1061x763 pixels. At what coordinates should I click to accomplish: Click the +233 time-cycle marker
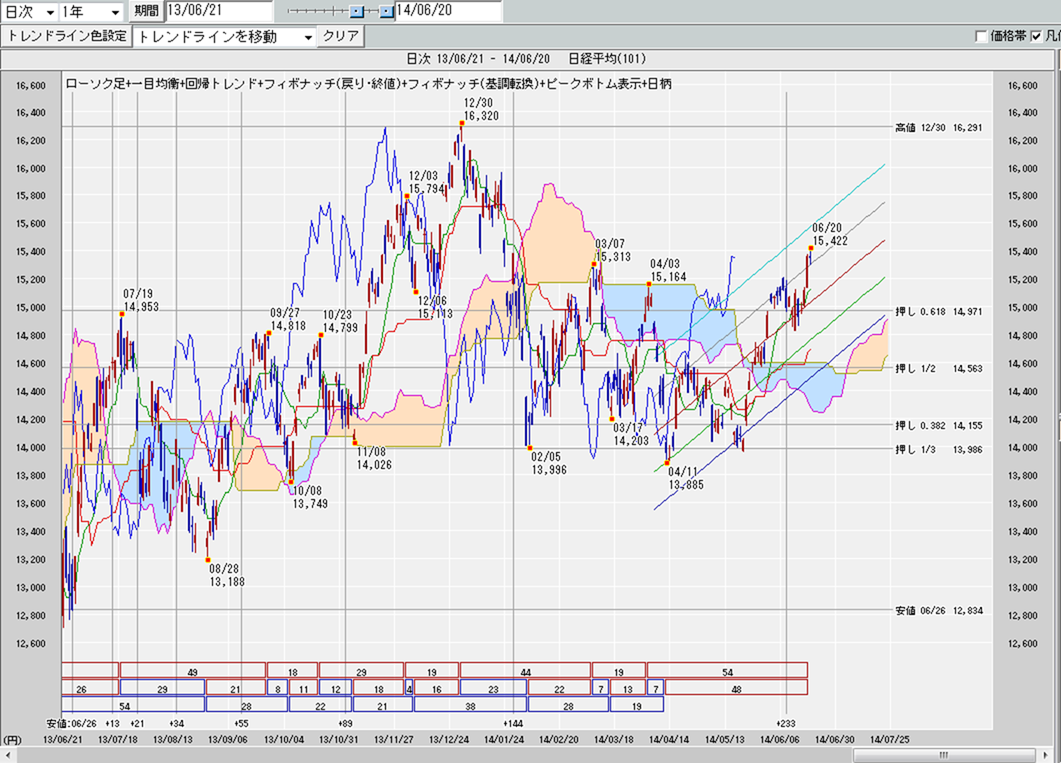click(x=786, y=723)
